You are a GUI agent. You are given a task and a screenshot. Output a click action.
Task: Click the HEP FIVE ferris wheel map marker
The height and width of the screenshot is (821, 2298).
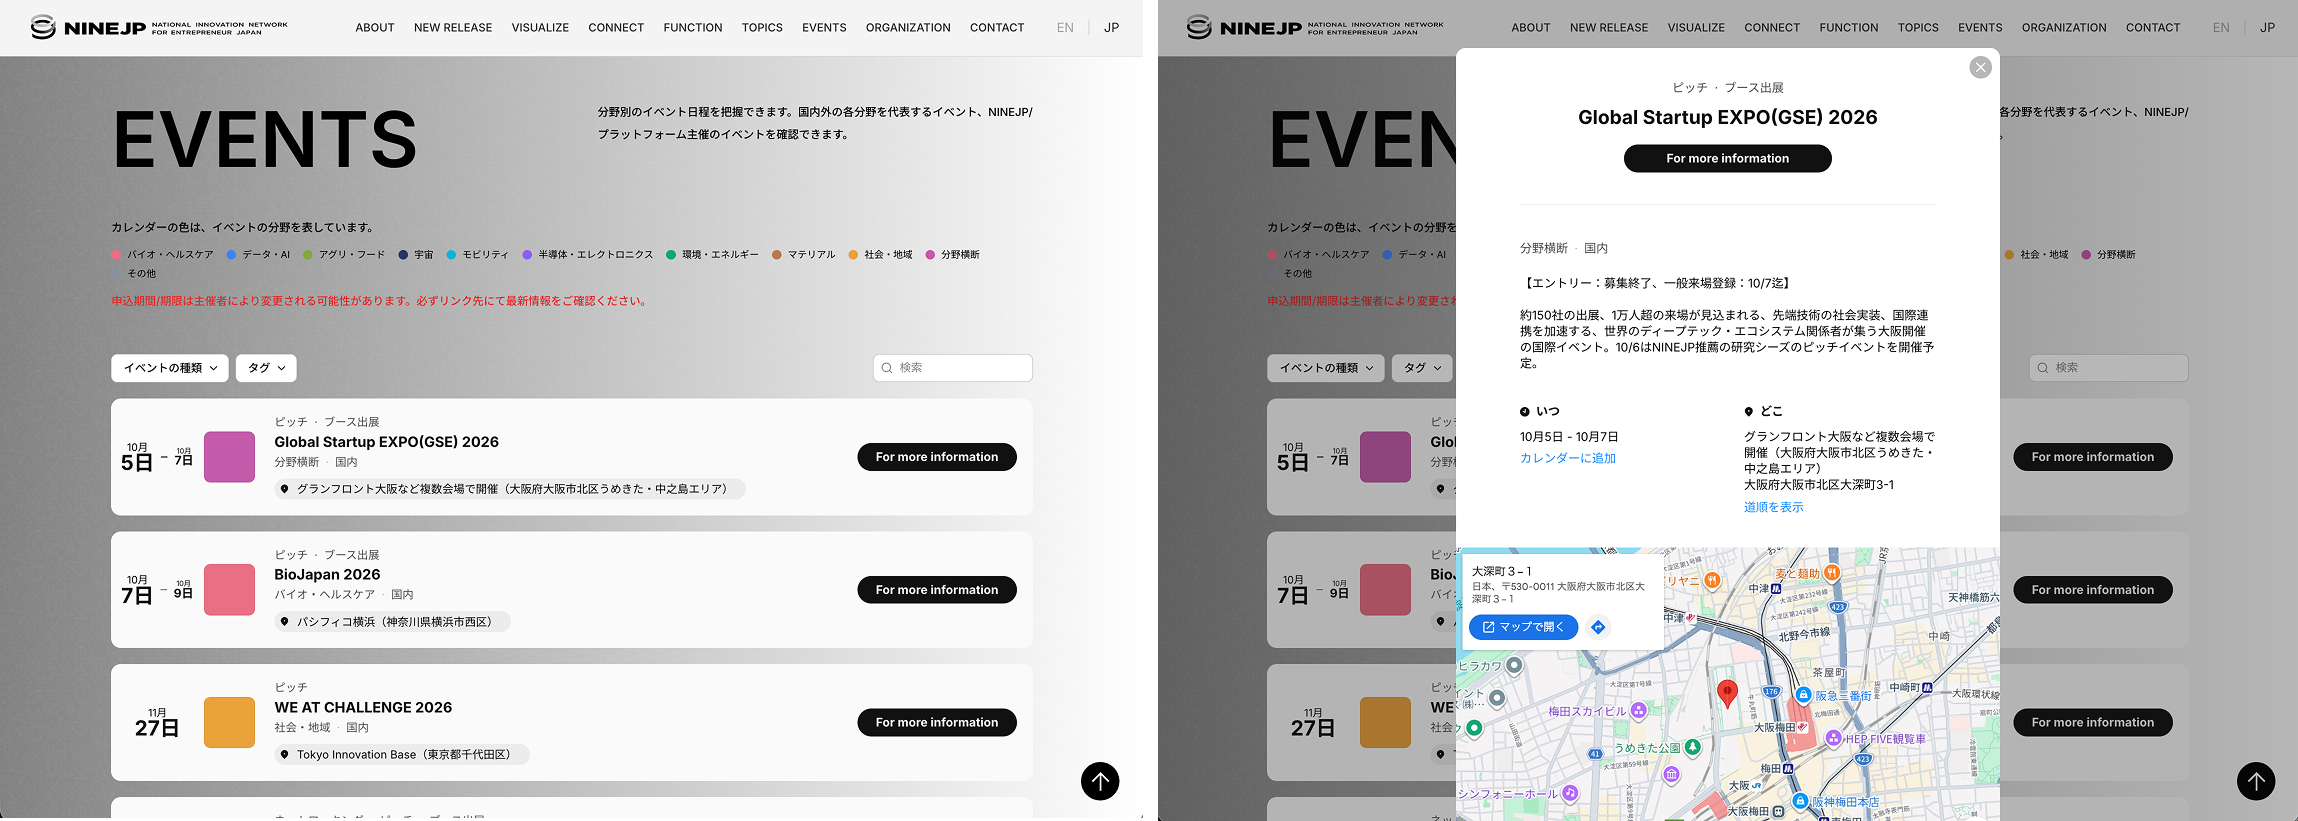(1833, 738)
